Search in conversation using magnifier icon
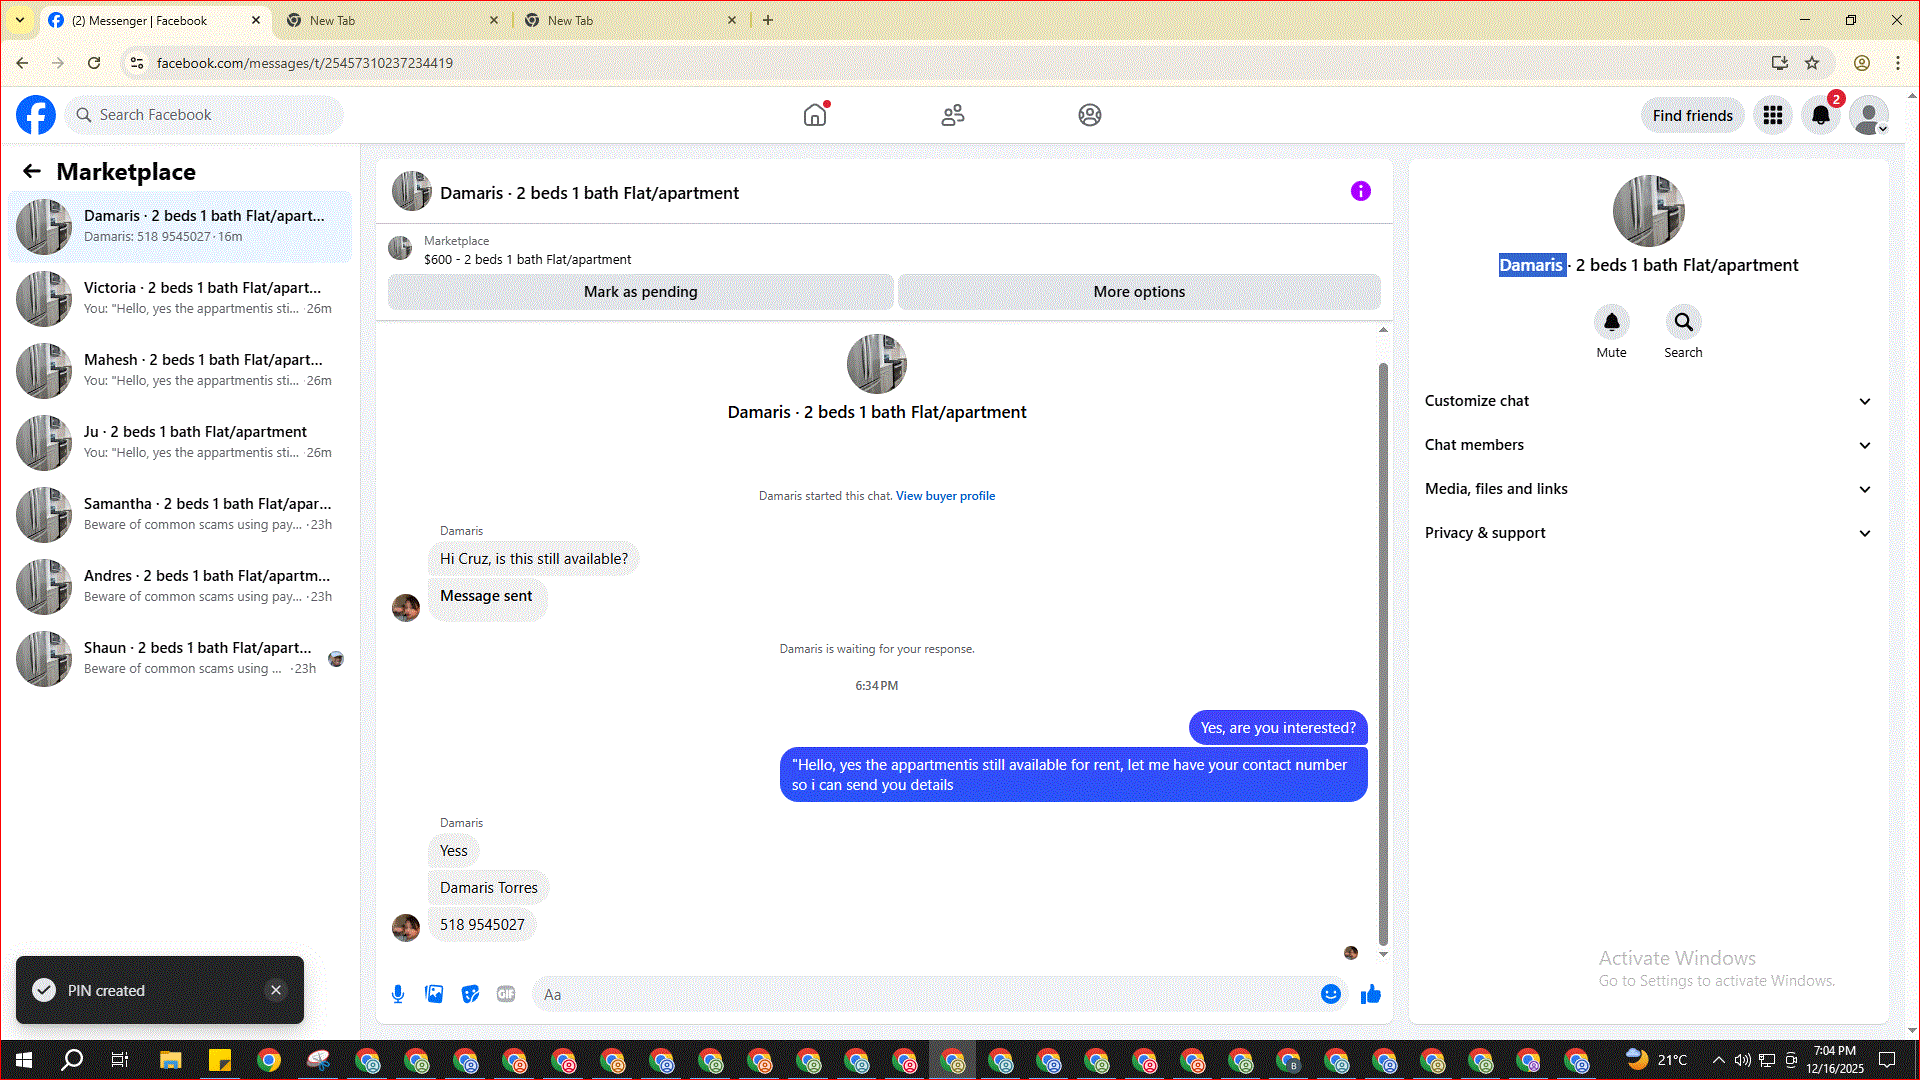The height and width of the screenshot is (1080, 1920). pos(1684,322)
